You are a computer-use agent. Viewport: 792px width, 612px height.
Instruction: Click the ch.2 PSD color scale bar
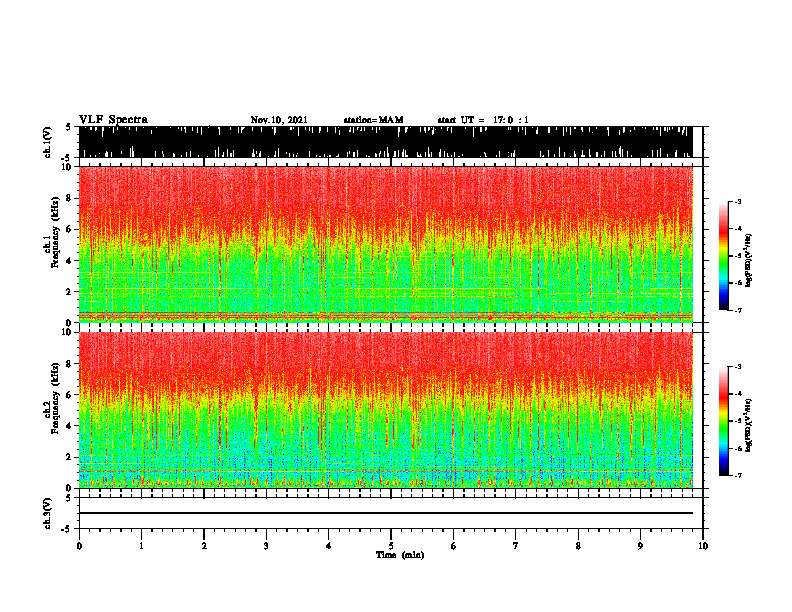[723, 421]
